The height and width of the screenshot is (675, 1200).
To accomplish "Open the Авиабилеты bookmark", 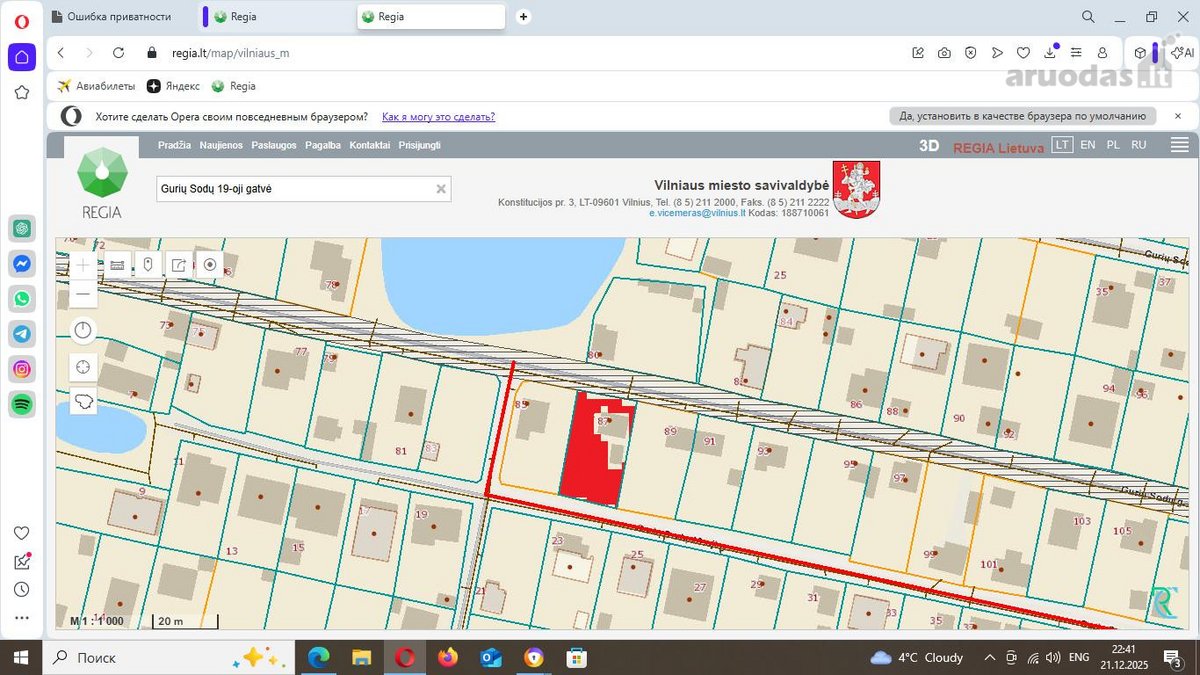I will pyautogui.click(x=96, y=86).
